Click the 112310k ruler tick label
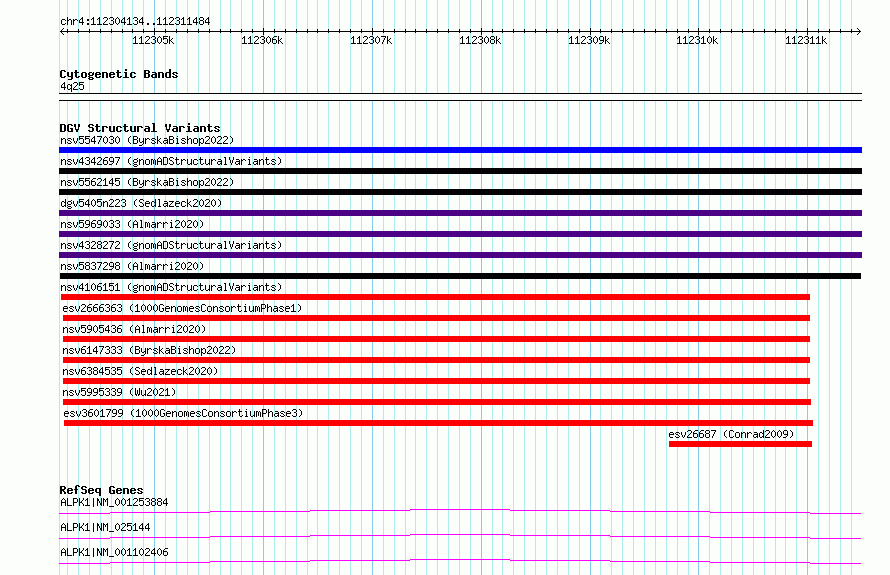The height and width of the screenshot is (575, 890). tap(697, 40)
